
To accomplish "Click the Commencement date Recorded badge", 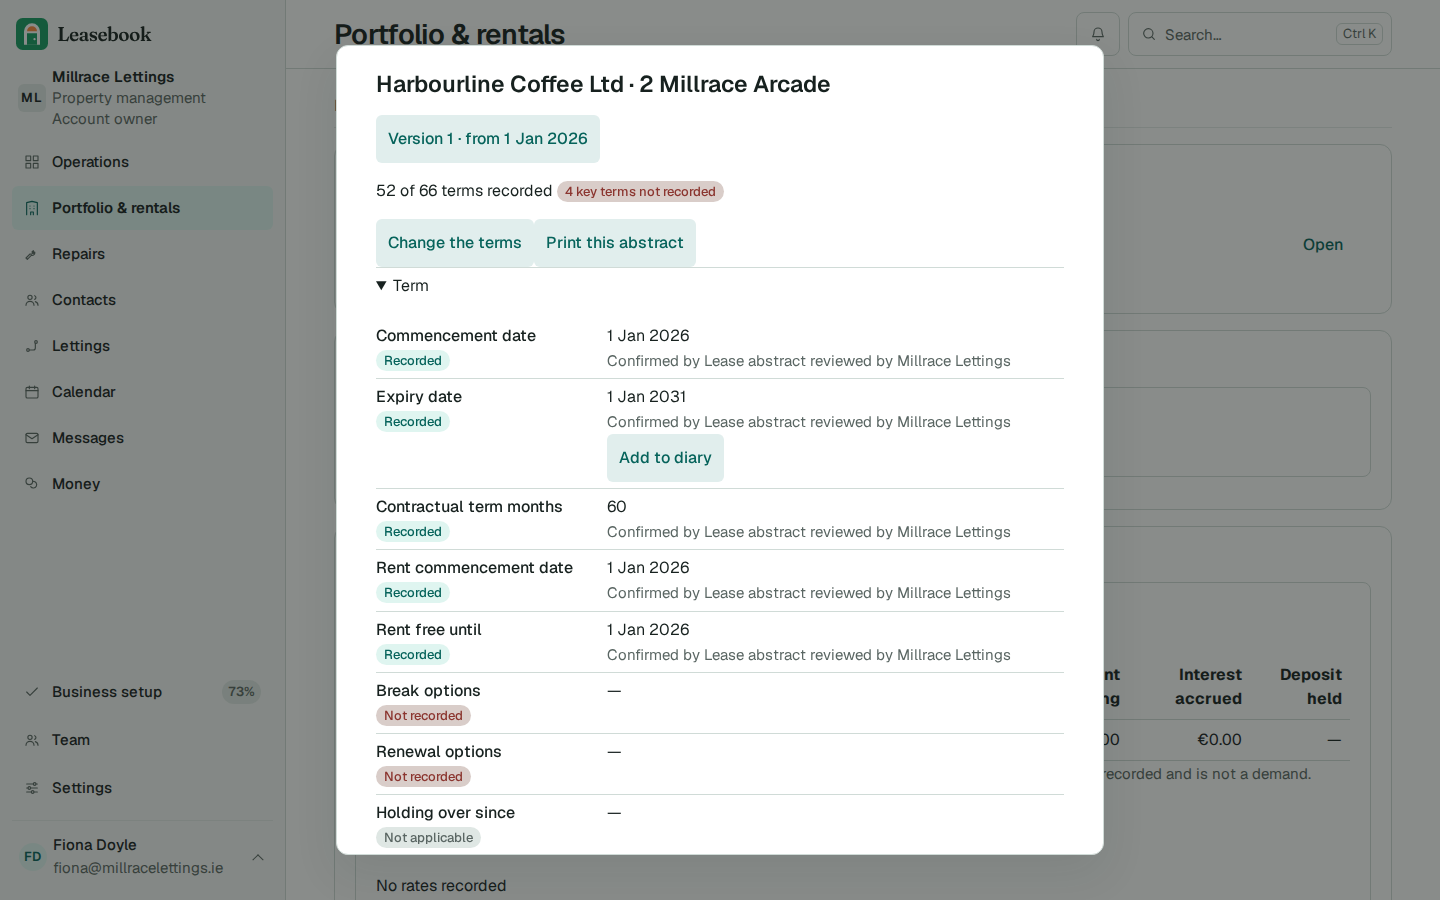I will coord(413,361).
